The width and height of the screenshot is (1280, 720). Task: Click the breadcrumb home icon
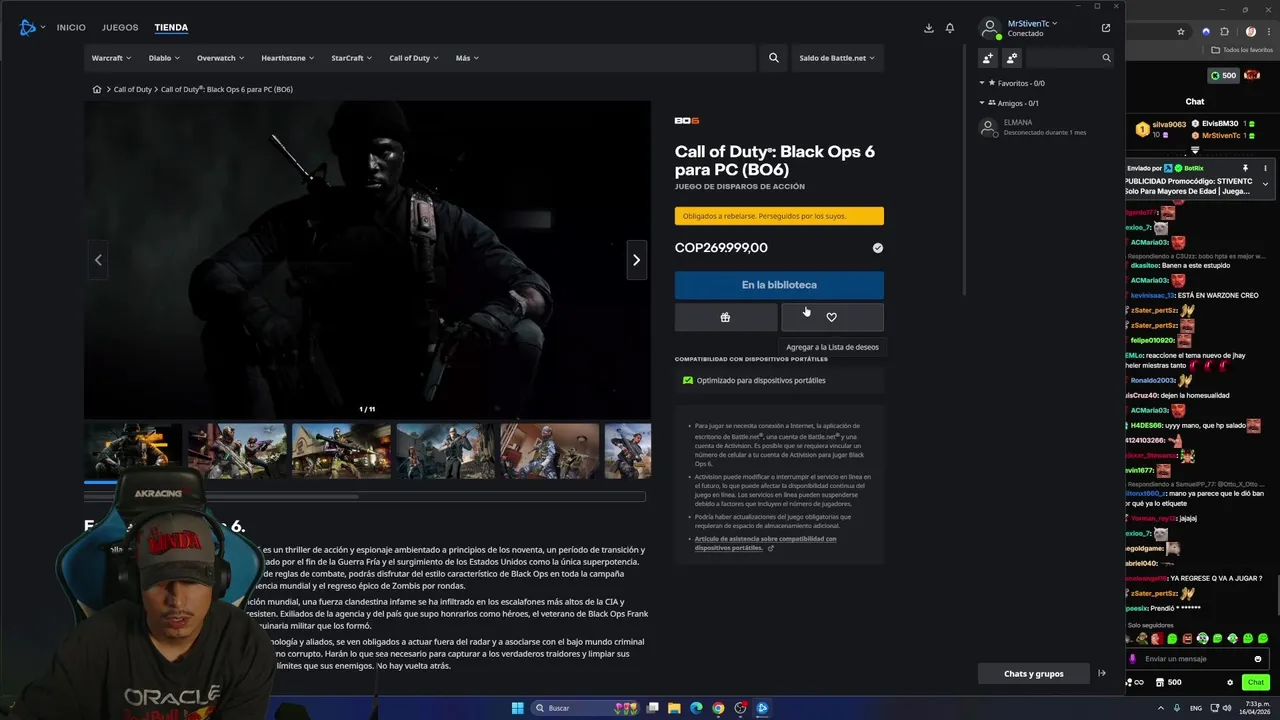coord(97,90)
